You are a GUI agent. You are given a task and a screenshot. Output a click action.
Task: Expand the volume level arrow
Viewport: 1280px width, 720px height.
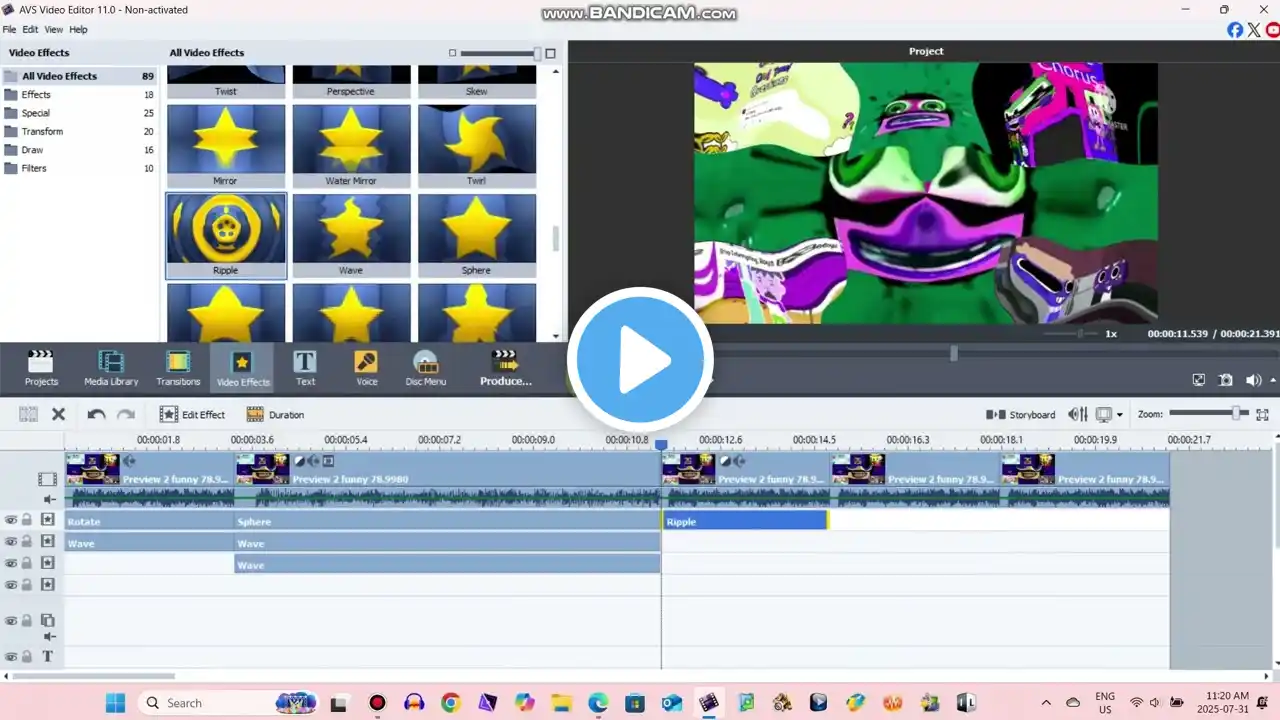coord(1273,380)
